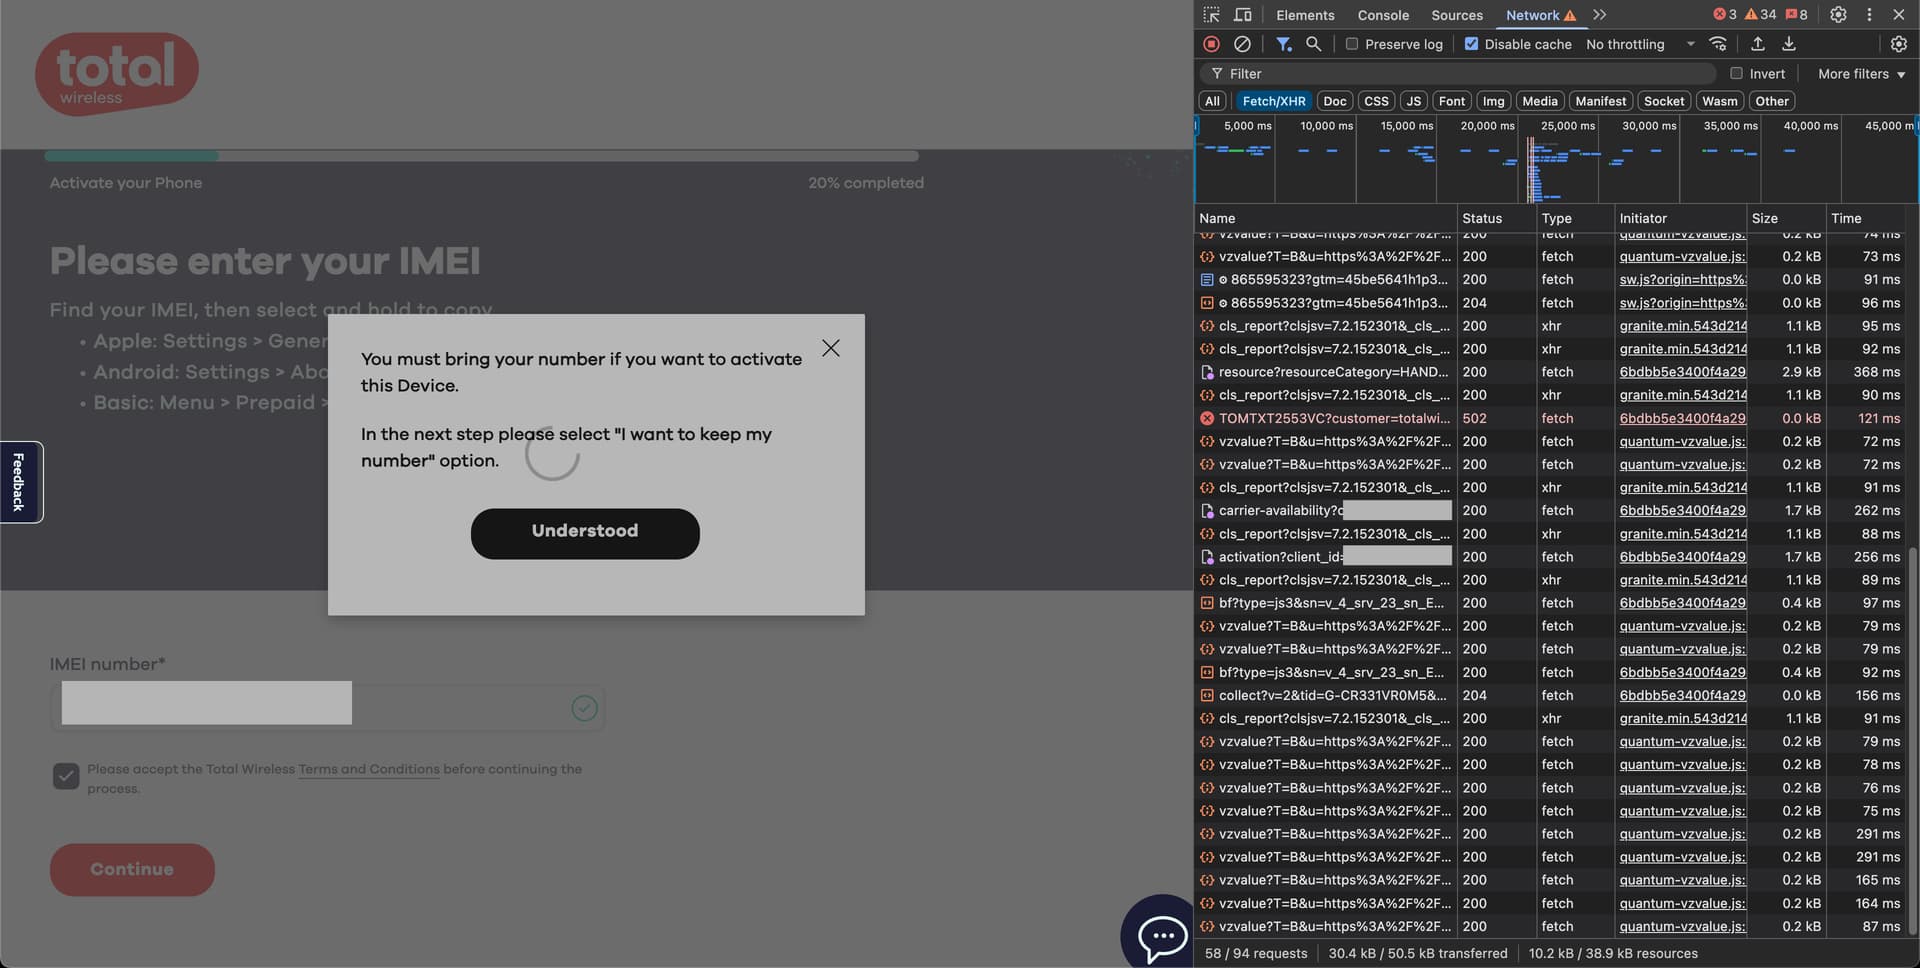The width and height of the screenshot is (1920, 968).
Task: Uncheck the Disable cache checkbox
Action: click(x=1471, y=44)
